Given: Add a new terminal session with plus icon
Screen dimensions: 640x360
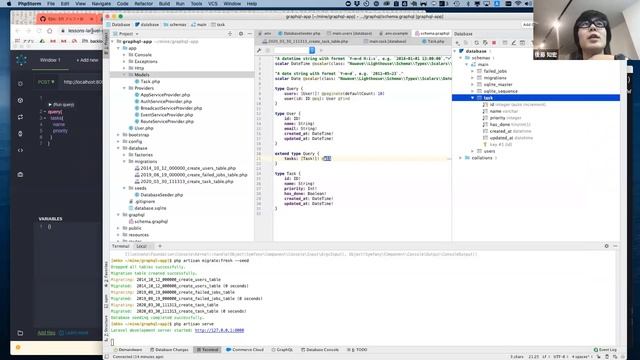Looking at the screenshot, I should pyautogui.click(x=160, y=246).
